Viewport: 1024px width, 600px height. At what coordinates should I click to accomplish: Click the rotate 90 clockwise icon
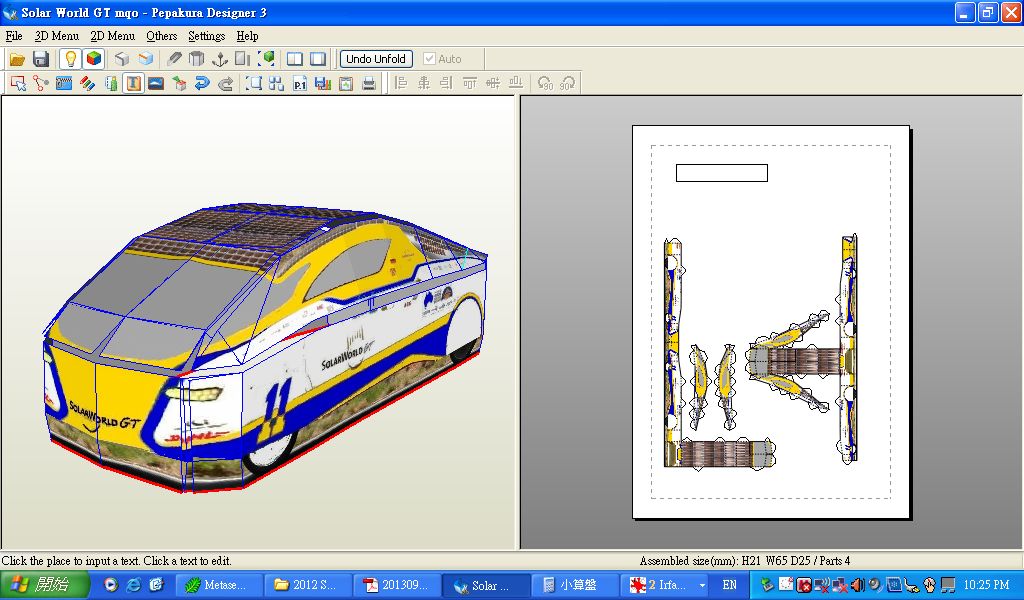pos(568,84)
